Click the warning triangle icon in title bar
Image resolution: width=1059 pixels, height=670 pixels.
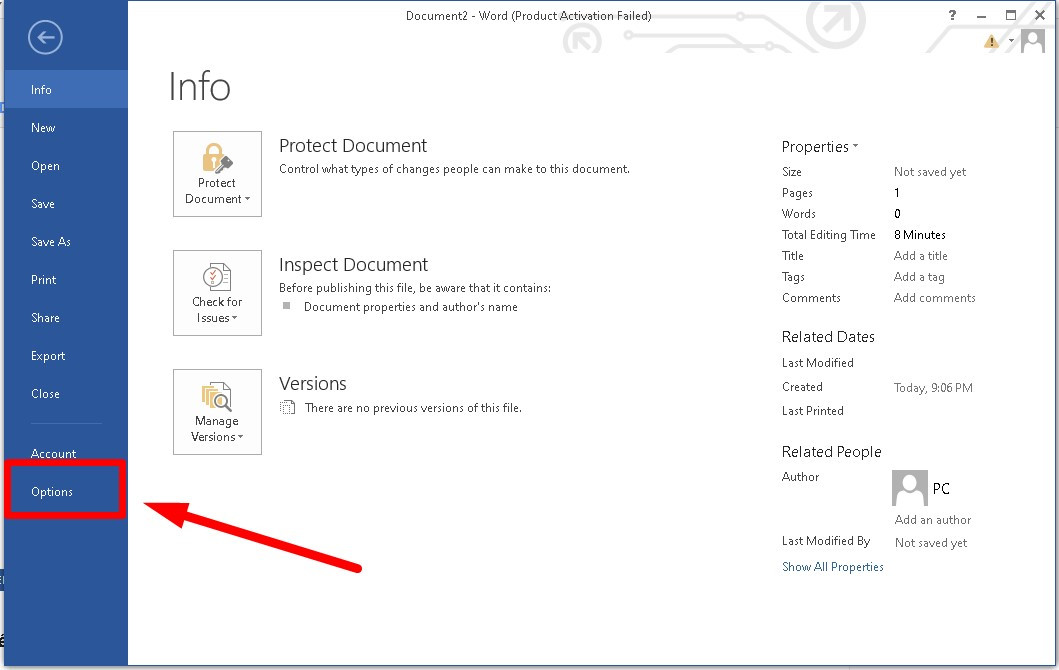click(991, 41)
